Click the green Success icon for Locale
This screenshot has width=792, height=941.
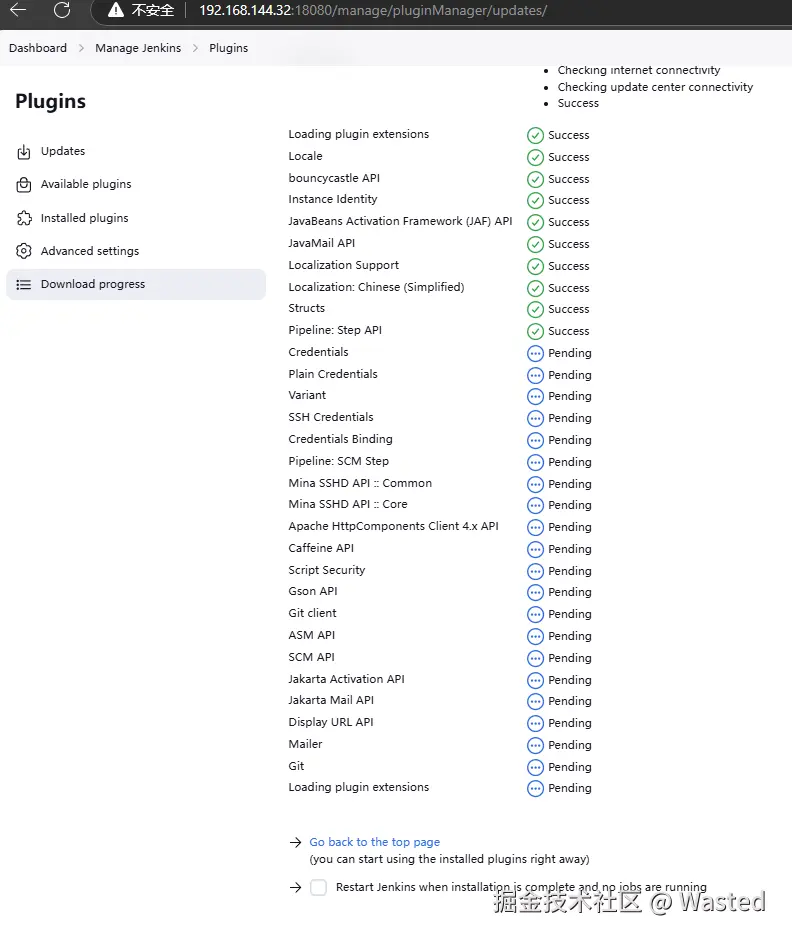click(535, 157)
